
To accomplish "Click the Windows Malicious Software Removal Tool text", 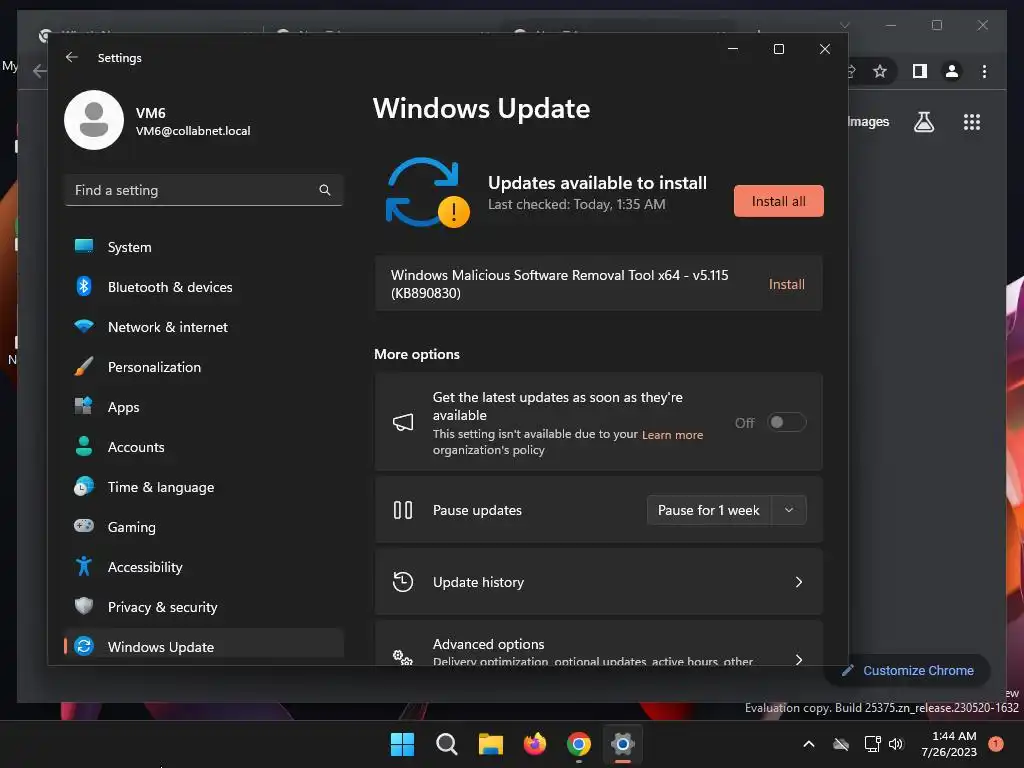I will click(559, 284).
